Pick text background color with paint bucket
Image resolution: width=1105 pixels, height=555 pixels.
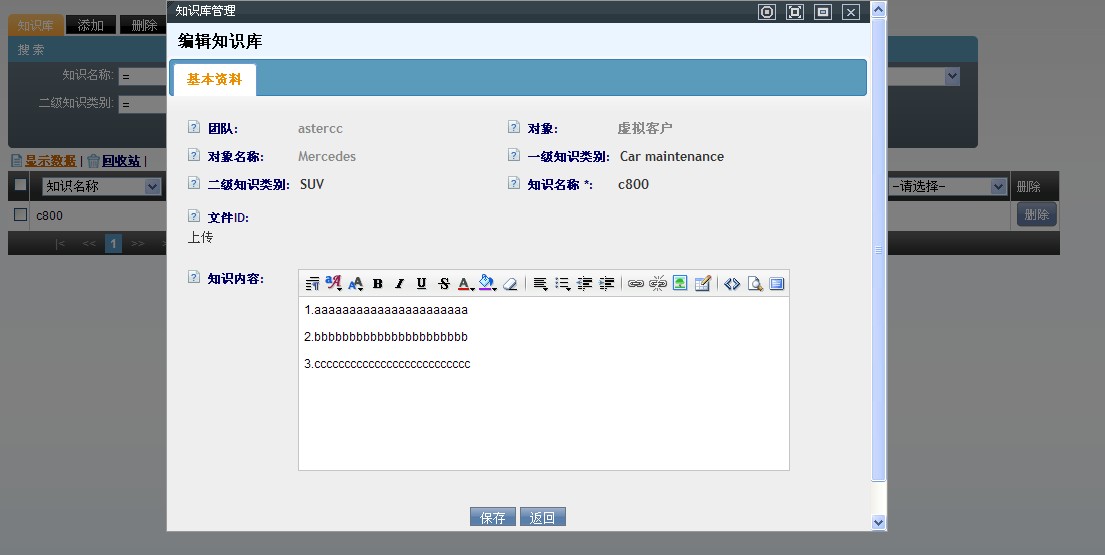click(x=485, y=284)
